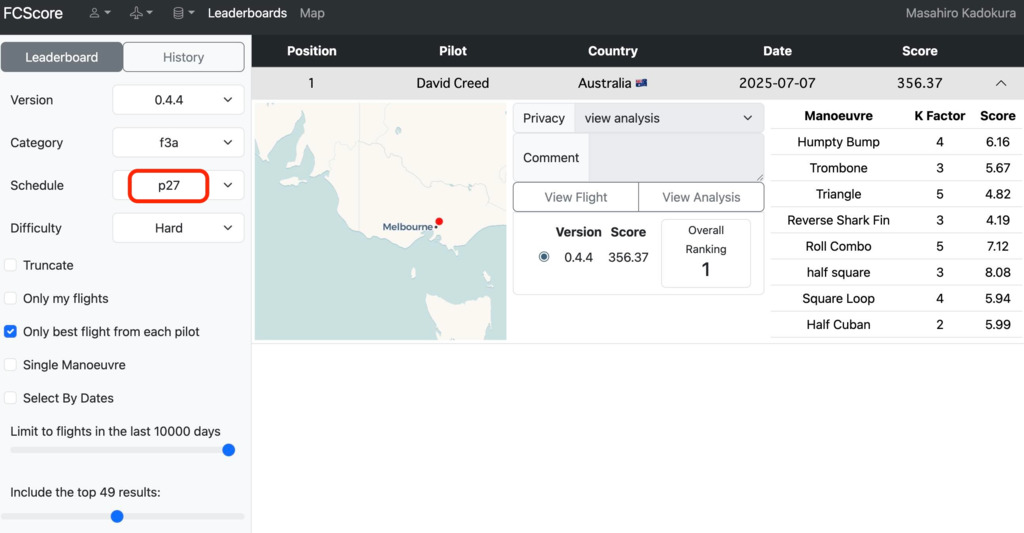This screenshot has height=533, width=1024.
Task: Enable the Single Manoeuvre checkbox
Action: (x=10, y=364)
